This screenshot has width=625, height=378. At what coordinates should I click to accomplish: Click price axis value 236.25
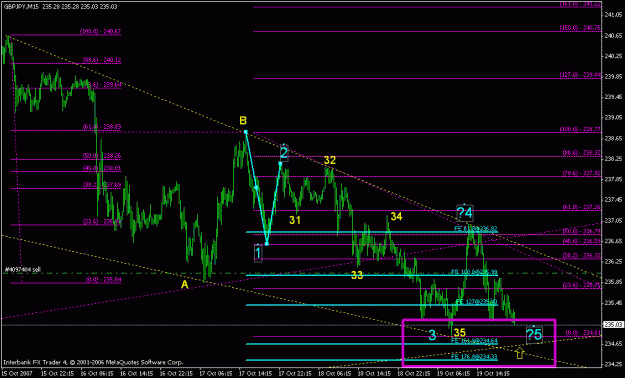coord(612,261)
